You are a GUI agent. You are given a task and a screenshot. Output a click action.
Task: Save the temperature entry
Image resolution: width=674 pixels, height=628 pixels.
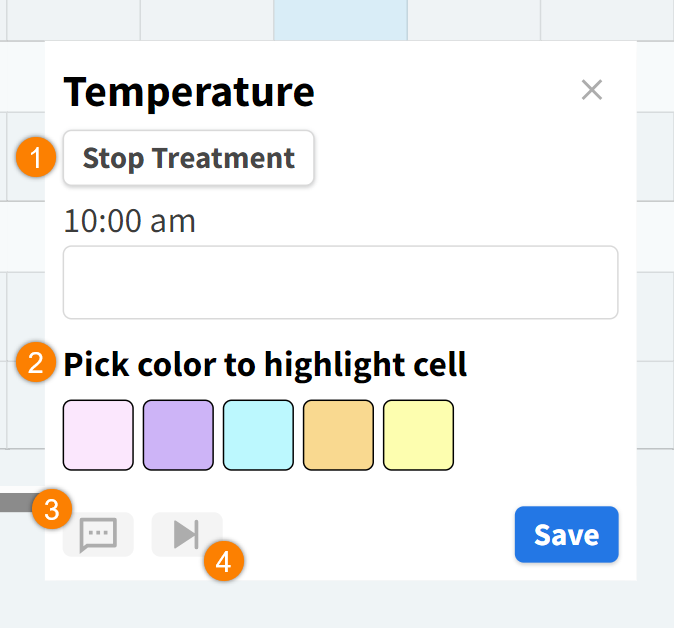566,535
